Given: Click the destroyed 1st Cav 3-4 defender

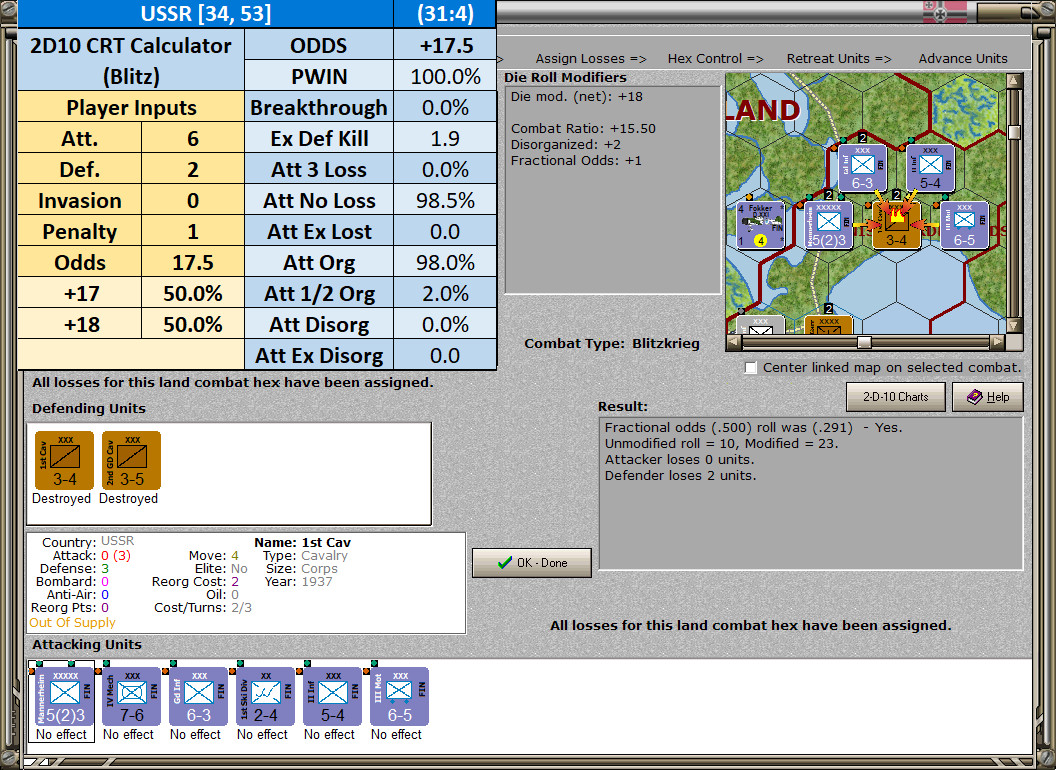Looking at the screenshot, I should point(64,461).
